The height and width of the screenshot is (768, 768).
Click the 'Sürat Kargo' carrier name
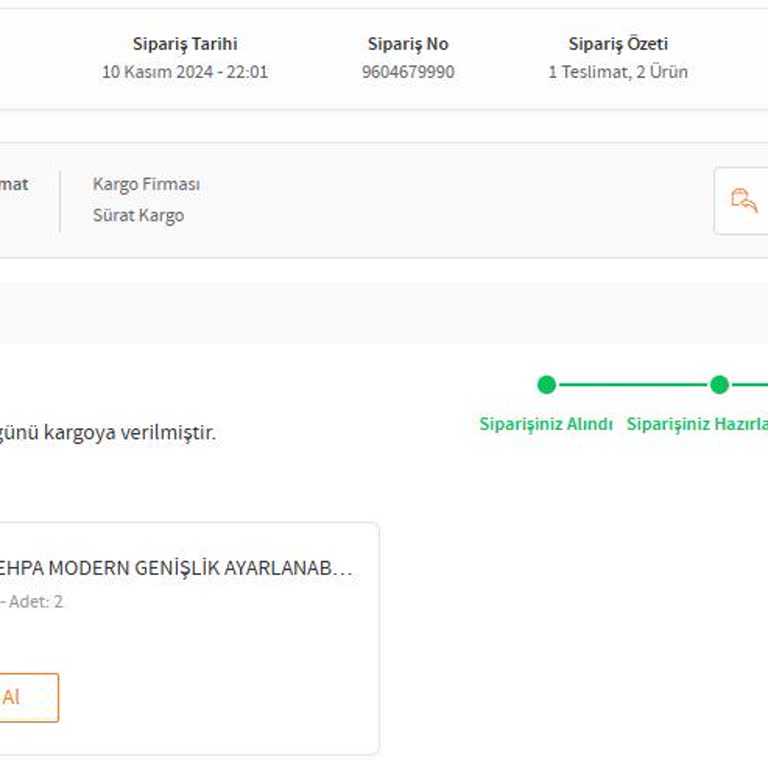coord(139,216)
